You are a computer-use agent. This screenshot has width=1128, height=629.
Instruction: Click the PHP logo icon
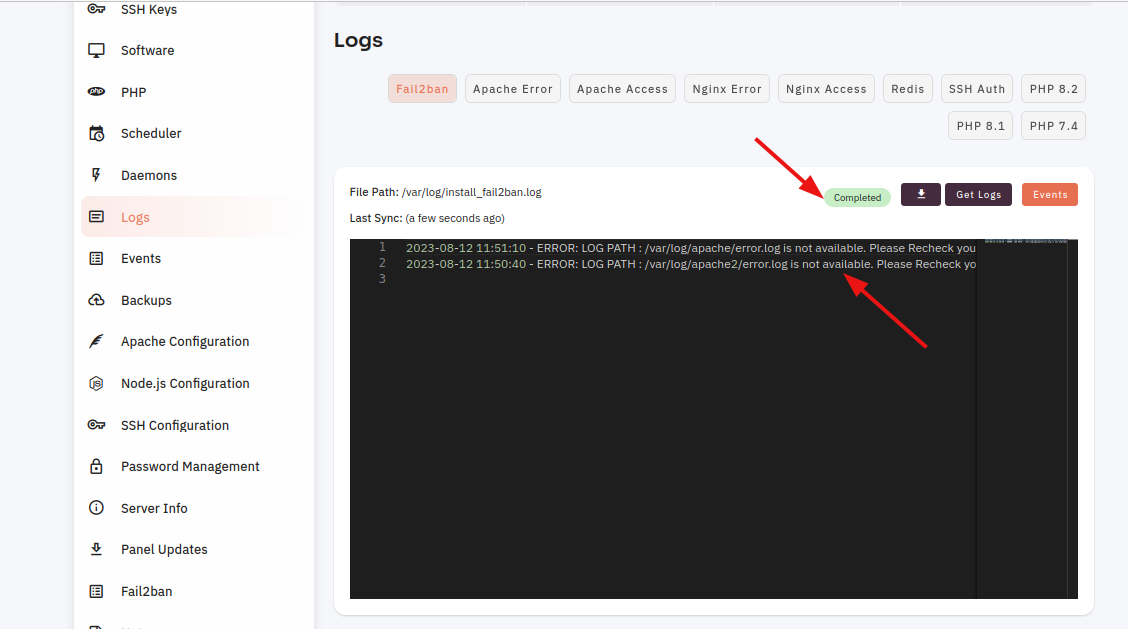pos(96,91)
